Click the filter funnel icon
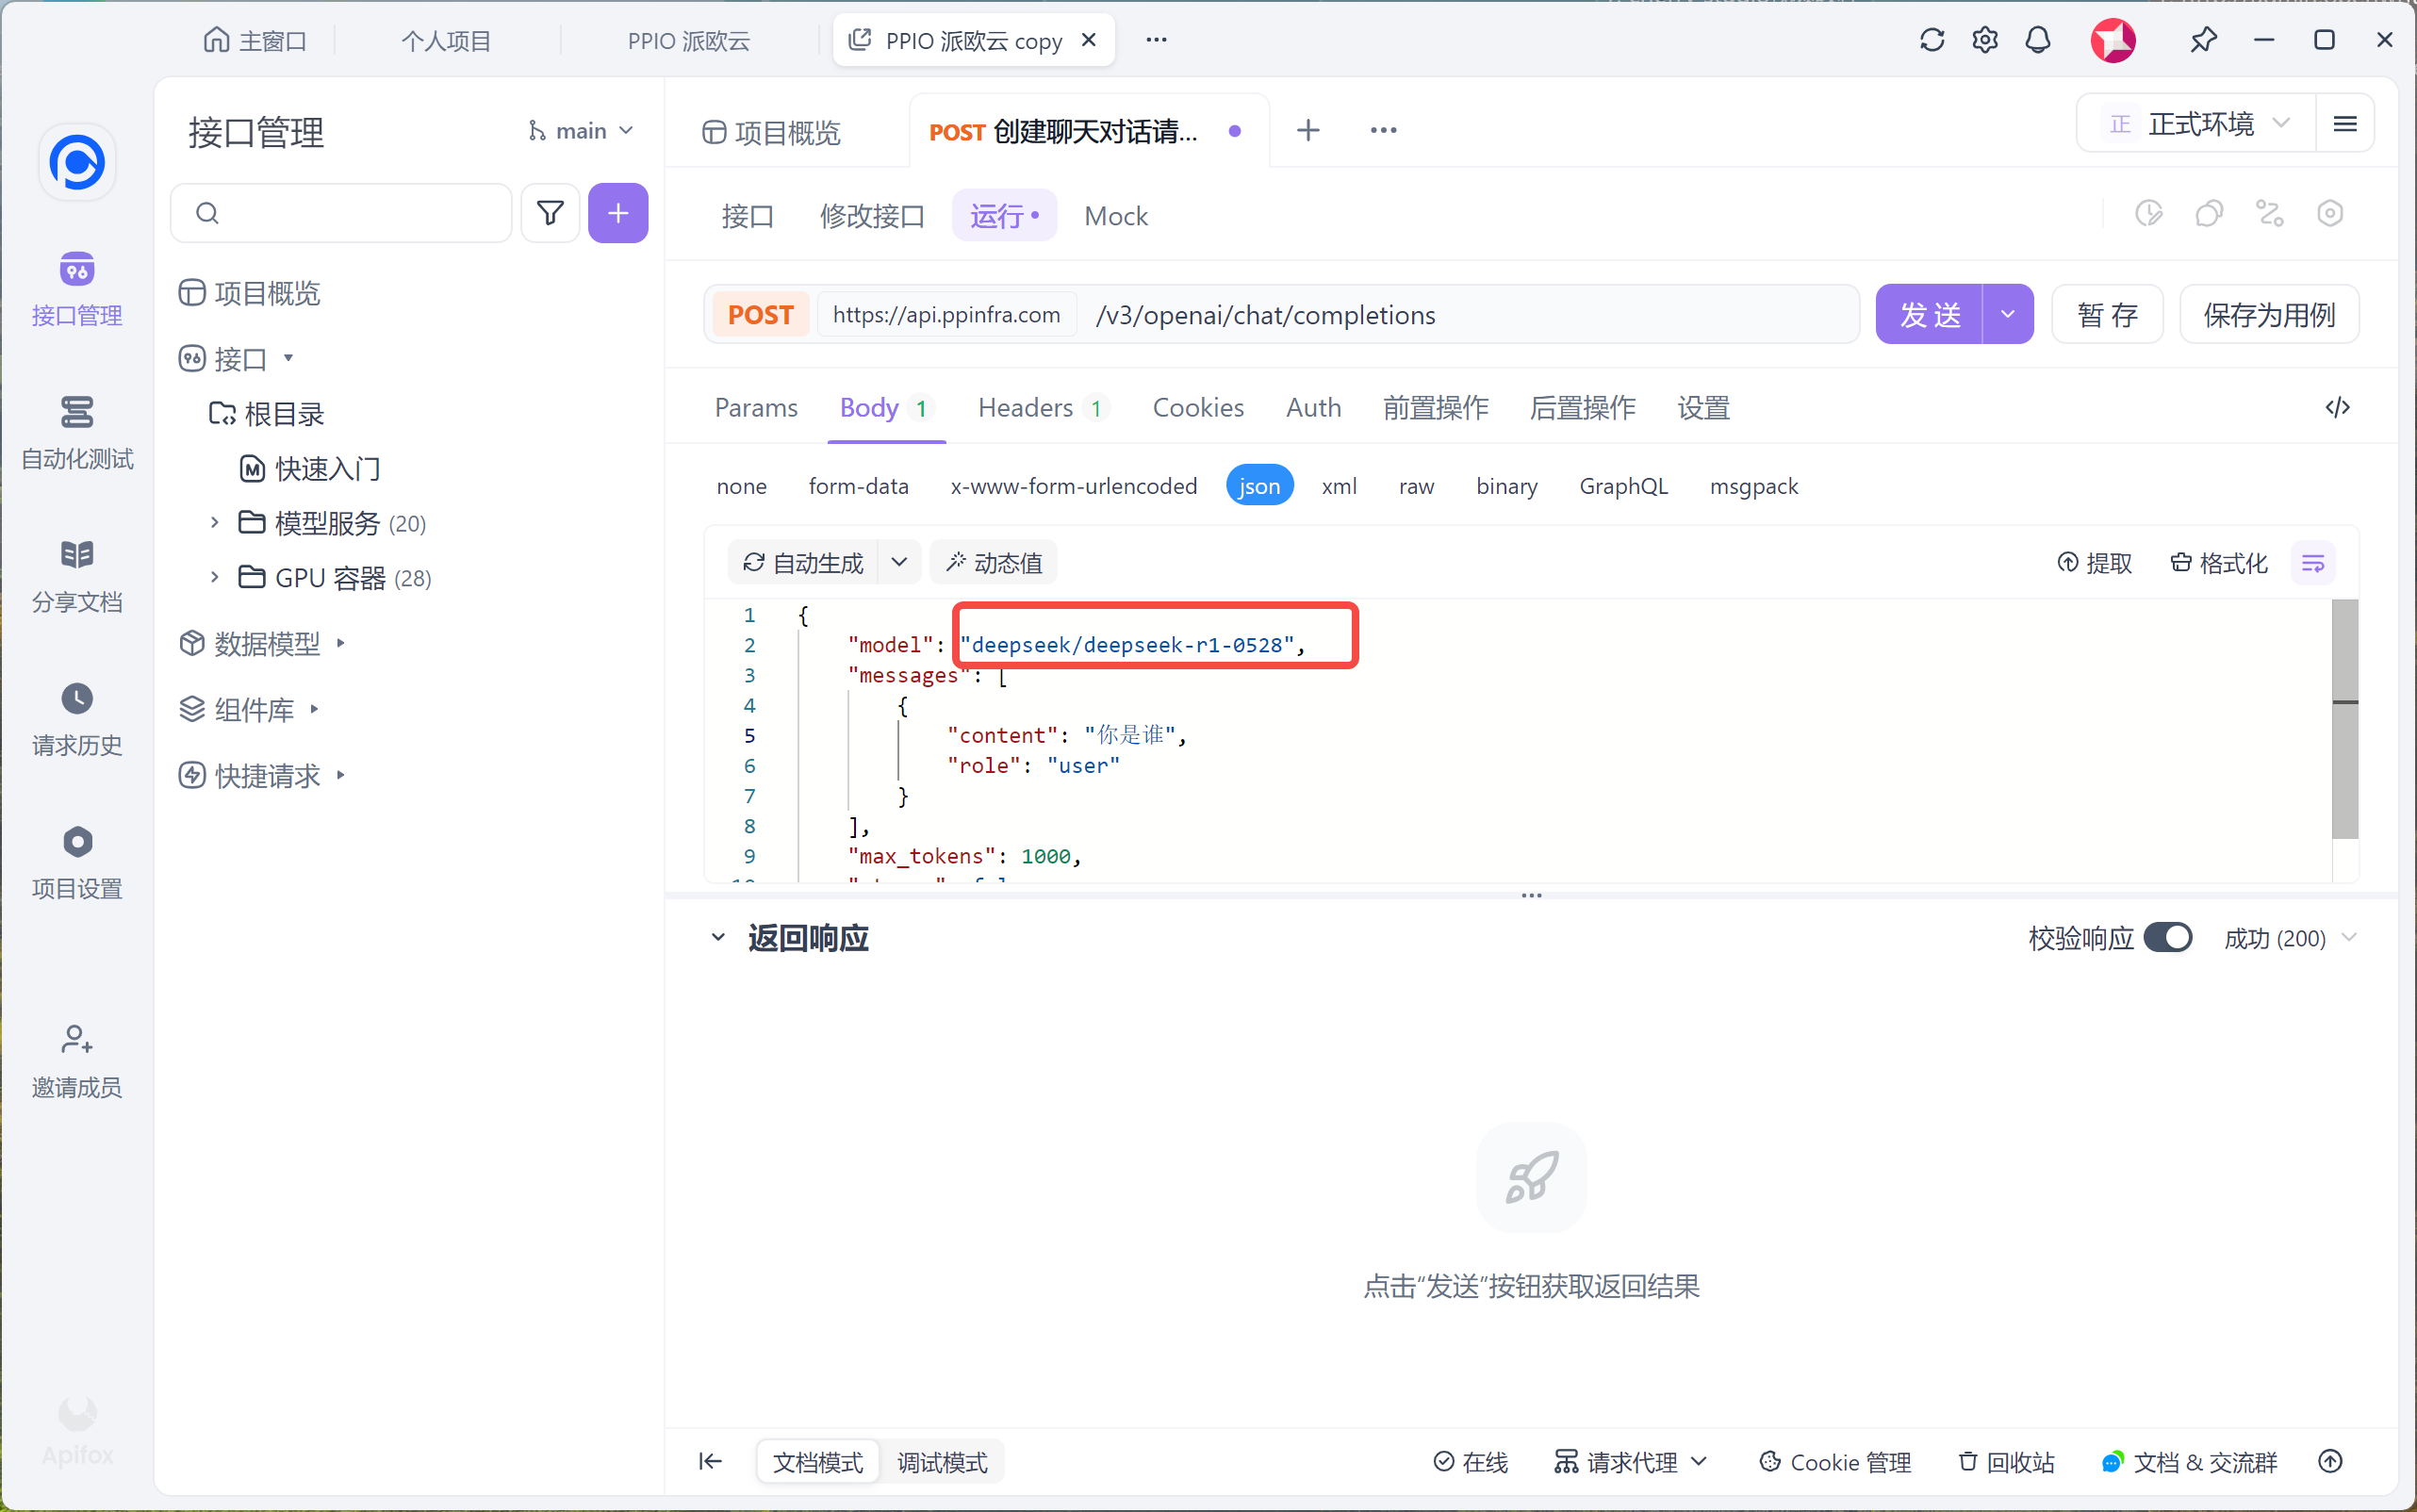The height and width of the screenshot is (1512, 2417). pyautogui.click(x=550, y=213)
